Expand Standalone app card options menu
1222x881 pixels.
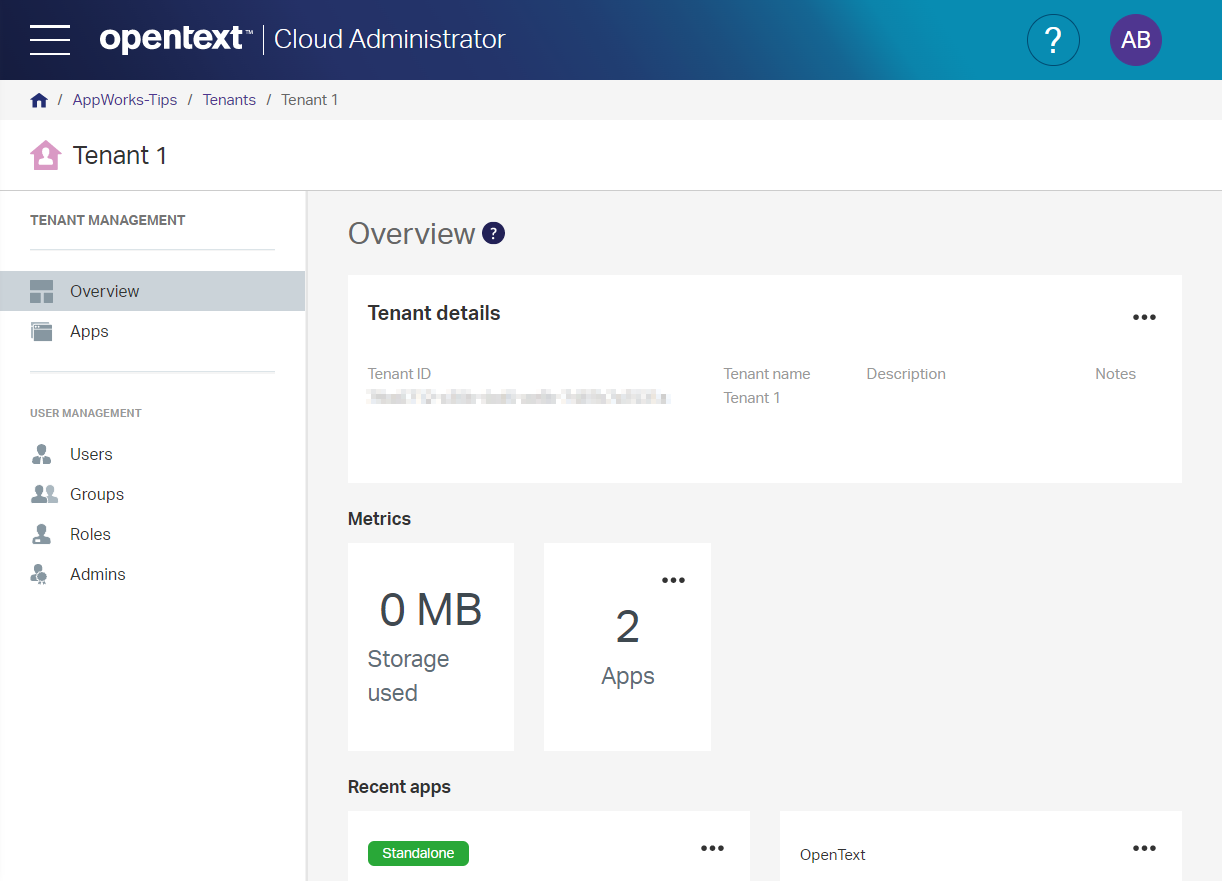[712, 848]
